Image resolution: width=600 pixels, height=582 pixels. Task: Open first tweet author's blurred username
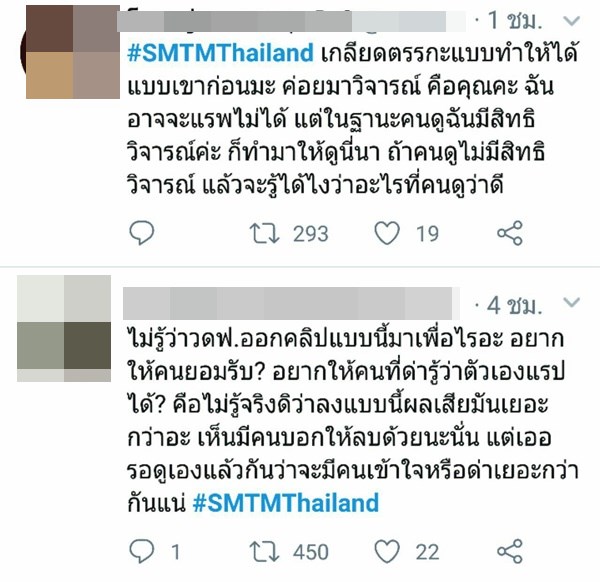pos(291,21)
